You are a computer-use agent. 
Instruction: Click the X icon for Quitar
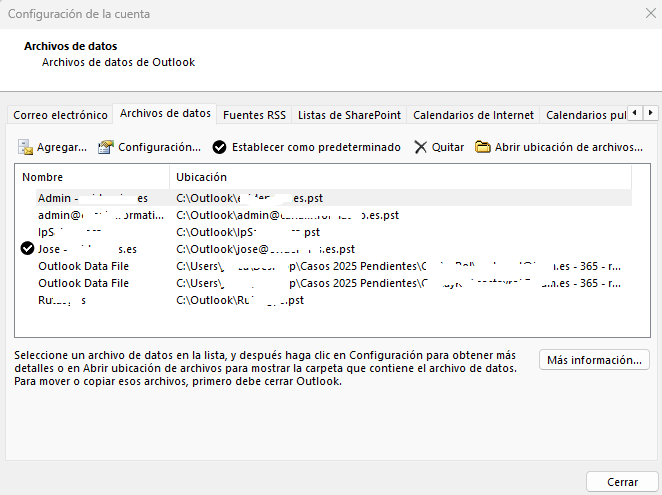(421, 147)
